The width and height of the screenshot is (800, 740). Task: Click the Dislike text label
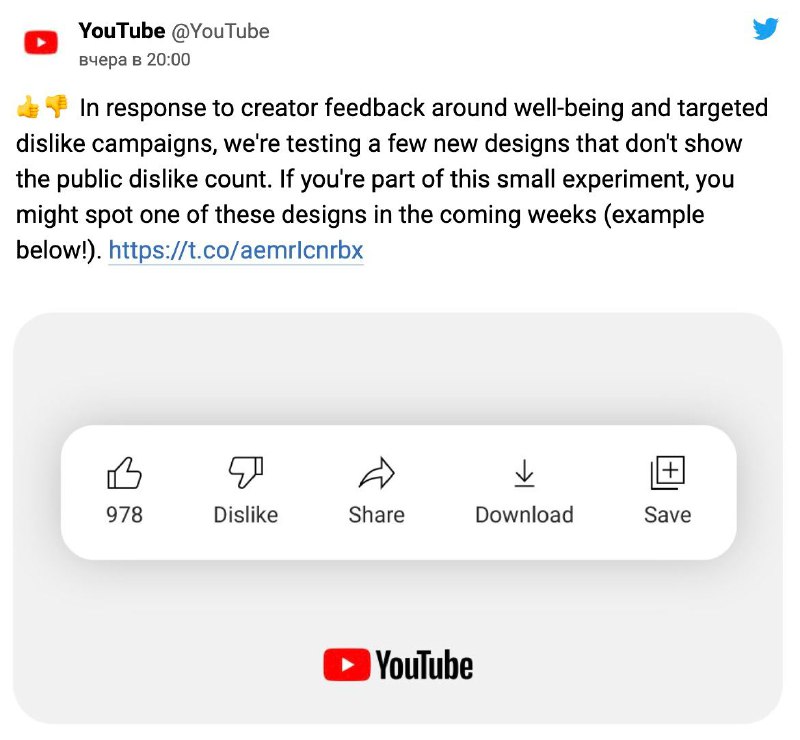pos(245,514)
